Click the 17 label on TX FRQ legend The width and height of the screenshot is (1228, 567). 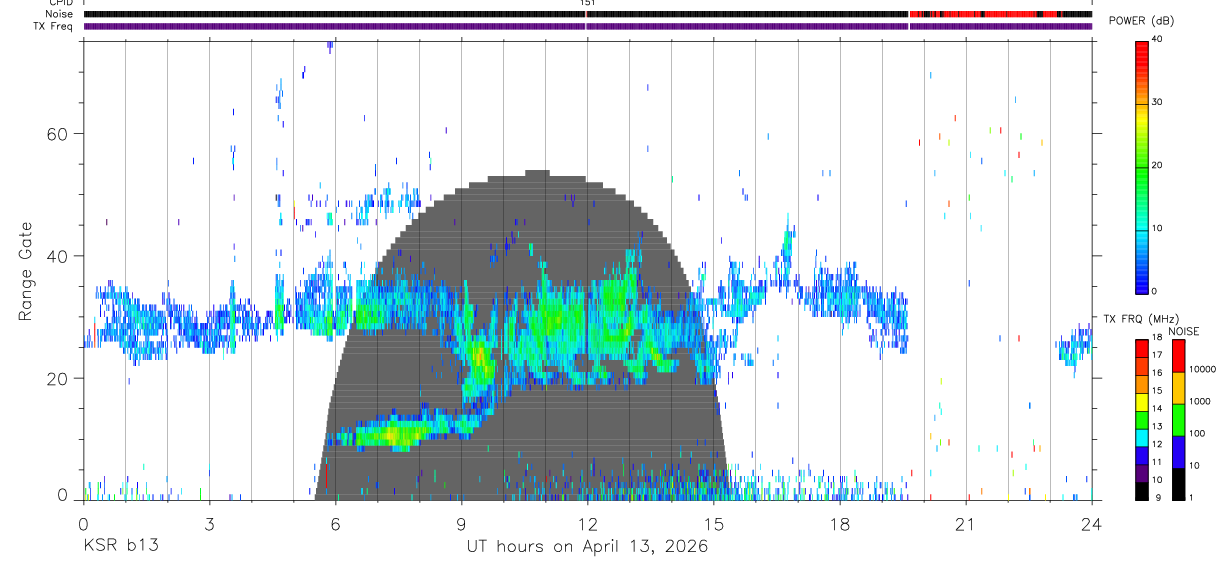point(1156,355)
